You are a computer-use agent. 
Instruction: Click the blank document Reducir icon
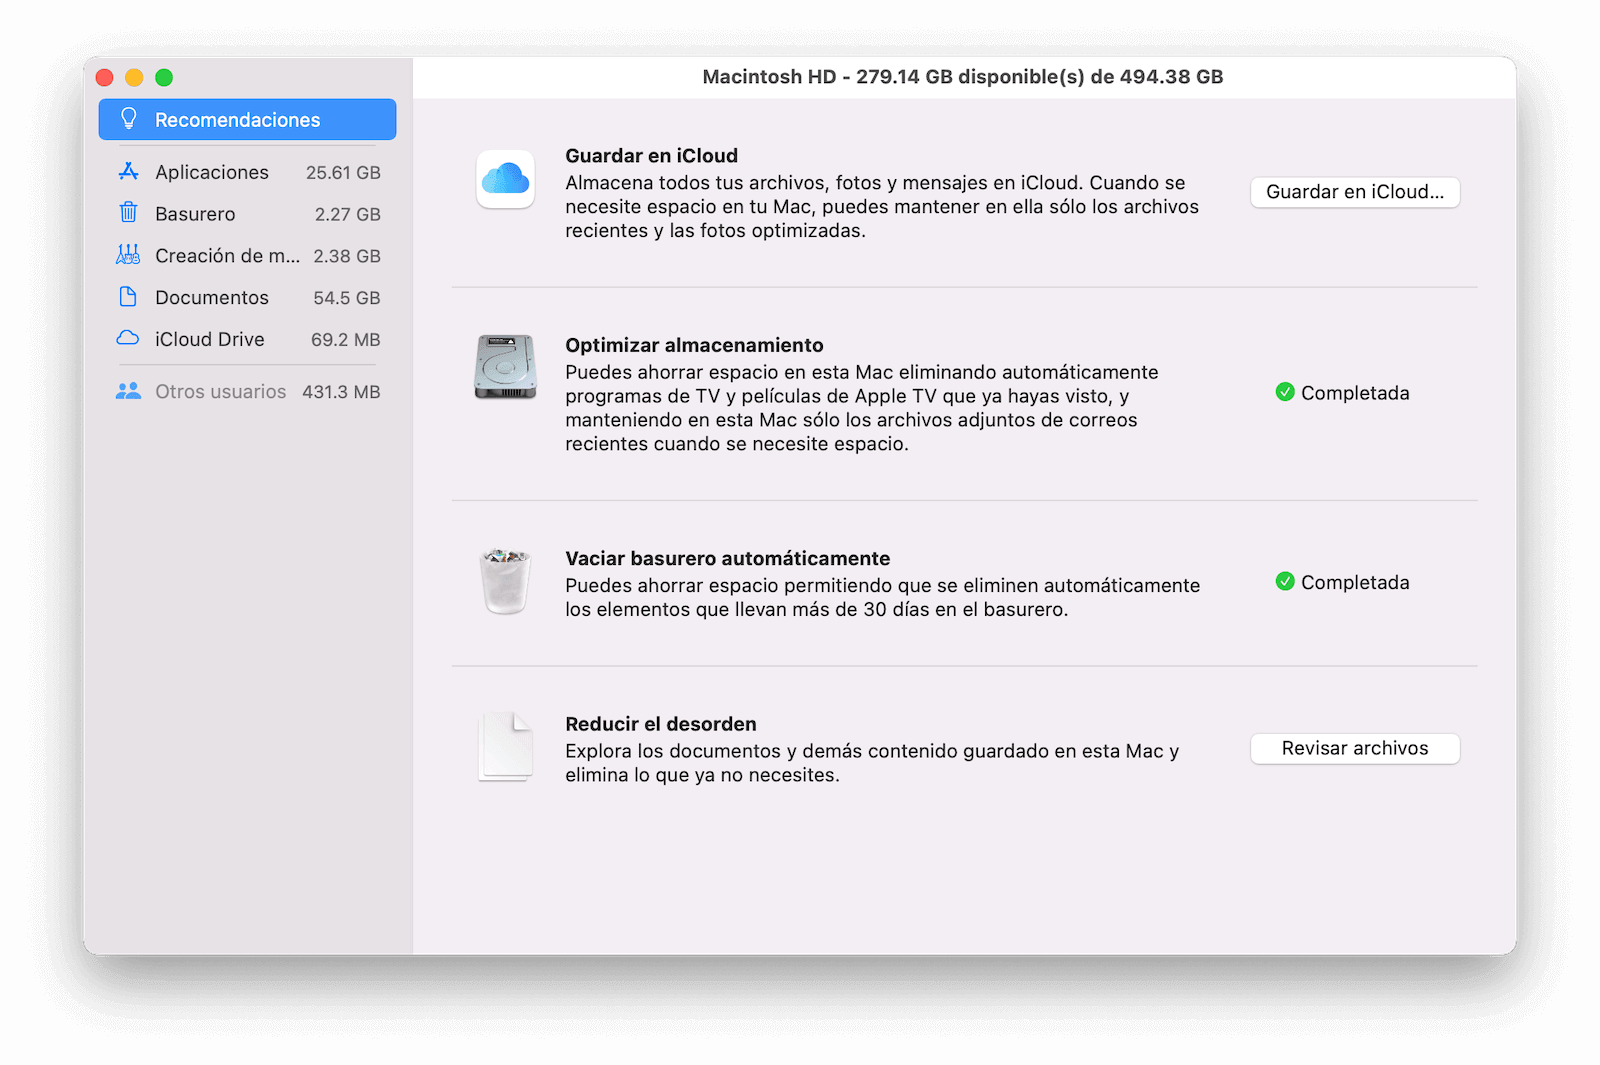[x=505, y=746]
